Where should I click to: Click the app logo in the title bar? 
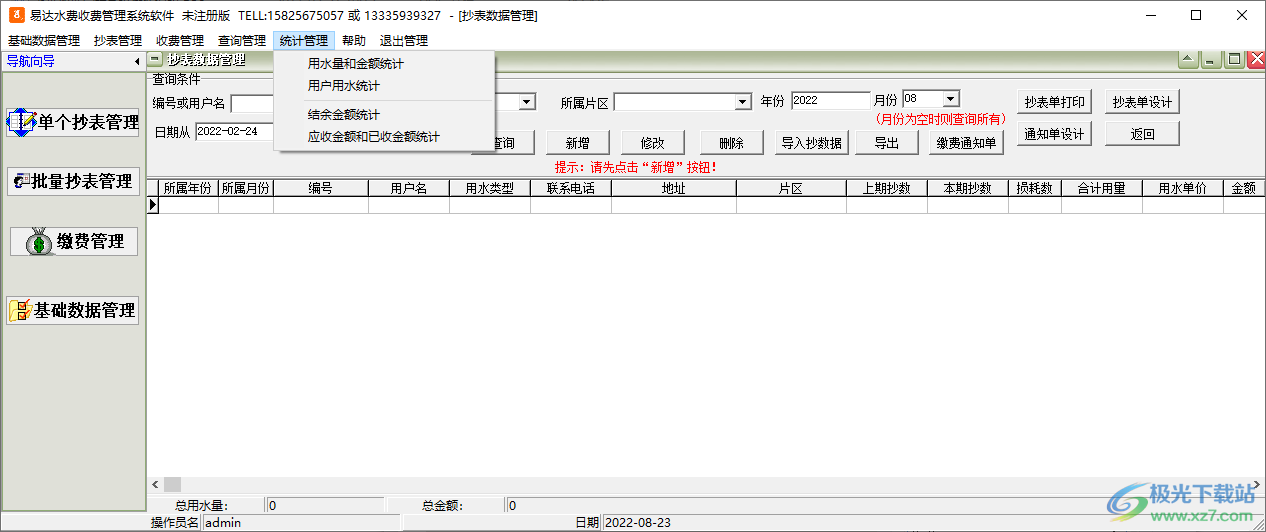[15, 16]
